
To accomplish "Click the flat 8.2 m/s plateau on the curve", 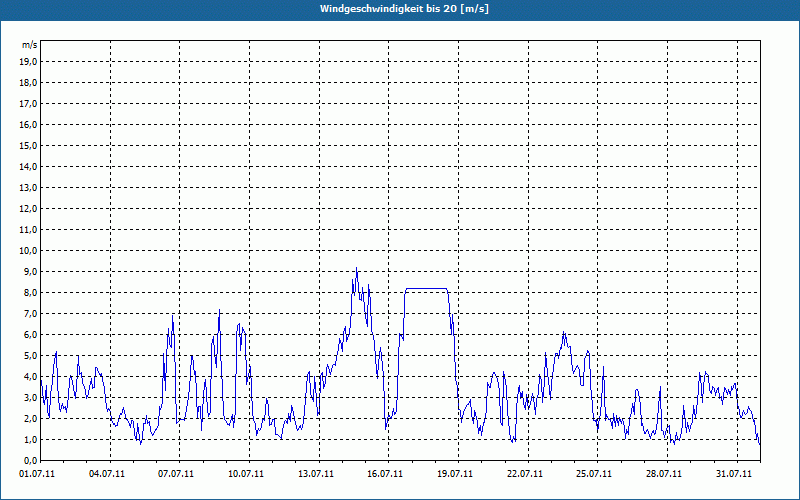I will point(427,289).
